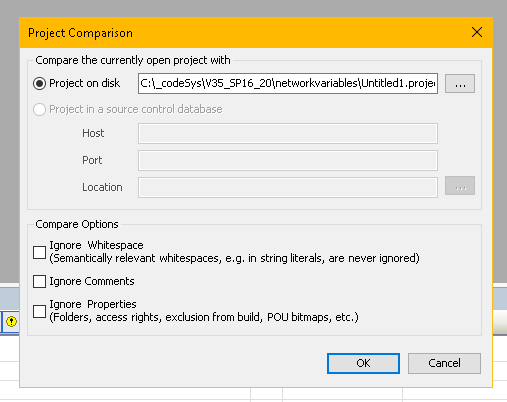This screenshot has height=402, width=507.
Task: Select Project in a source control database
Action: [39, 109]
